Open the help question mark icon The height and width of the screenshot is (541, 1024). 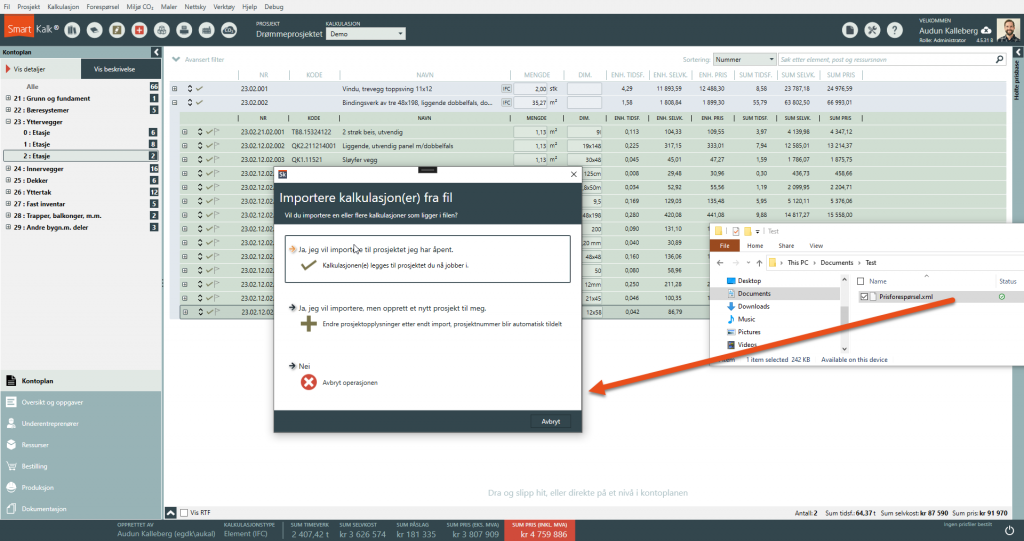click(x=893, y=31)
